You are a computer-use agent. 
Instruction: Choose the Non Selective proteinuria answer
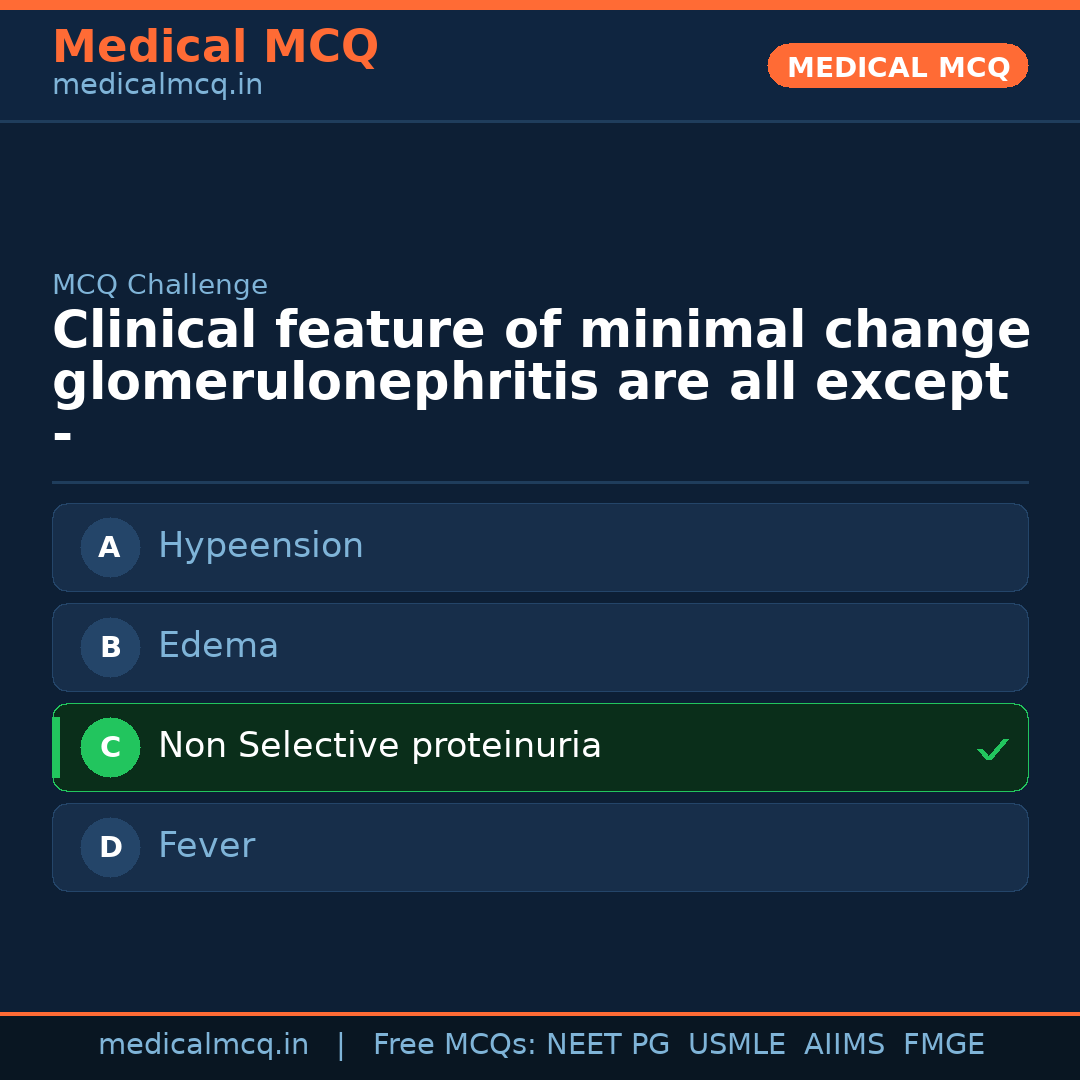(x=379, y=746)
